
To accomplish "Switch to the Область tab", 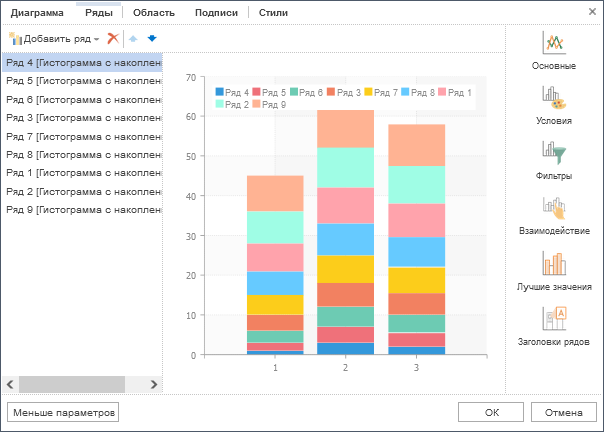I will [x=153, y=13].
